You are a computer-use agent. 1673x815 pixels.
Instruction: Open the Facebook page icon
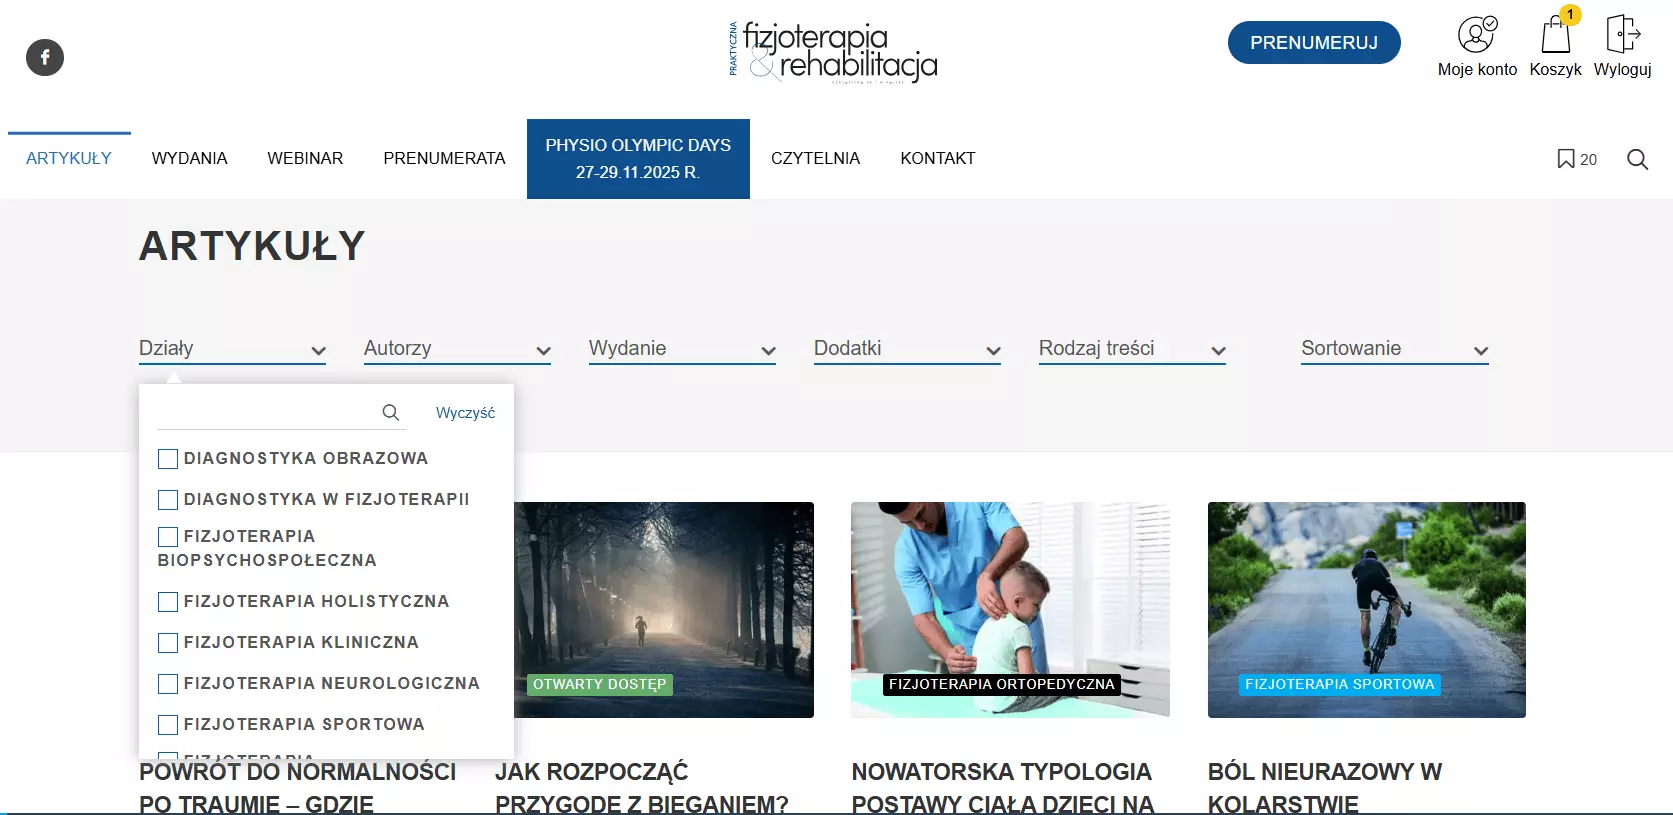(x=45, y=57)
